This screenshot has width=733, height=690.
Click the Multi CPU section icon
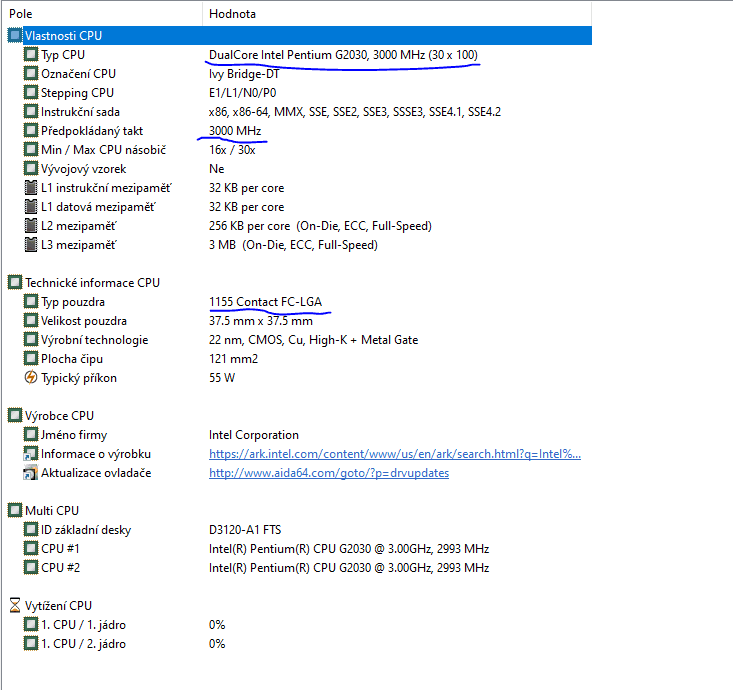click(x=15, y=510)
